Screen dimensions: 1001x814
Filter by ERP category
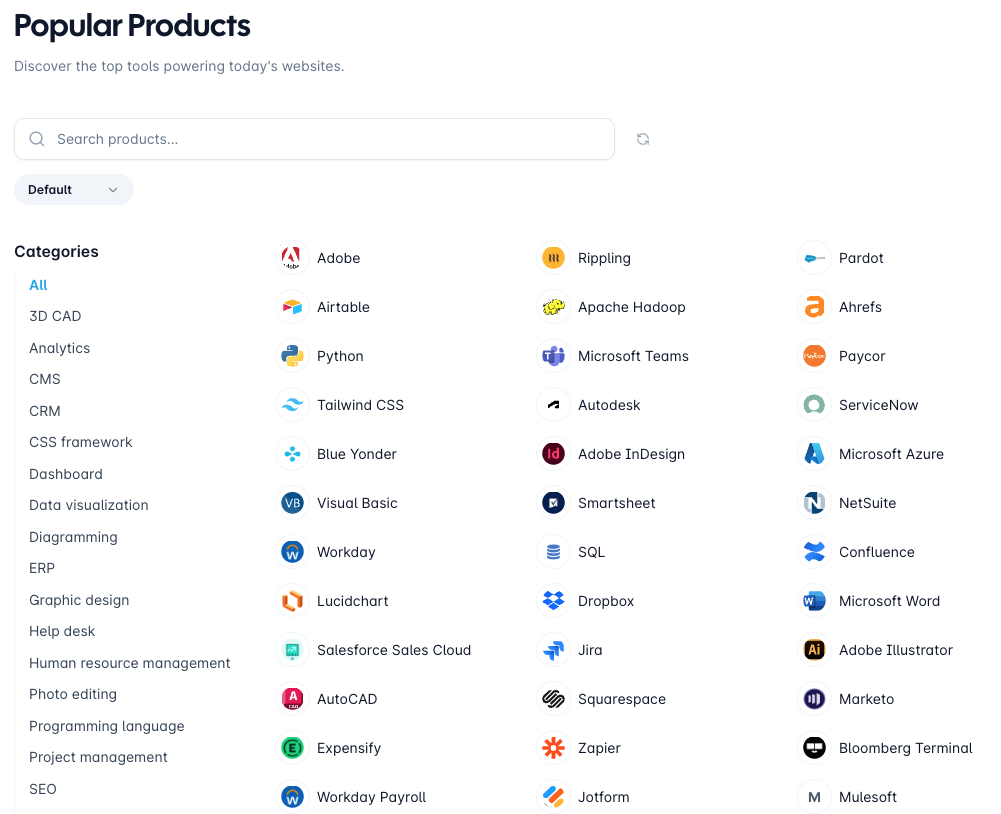42,568
